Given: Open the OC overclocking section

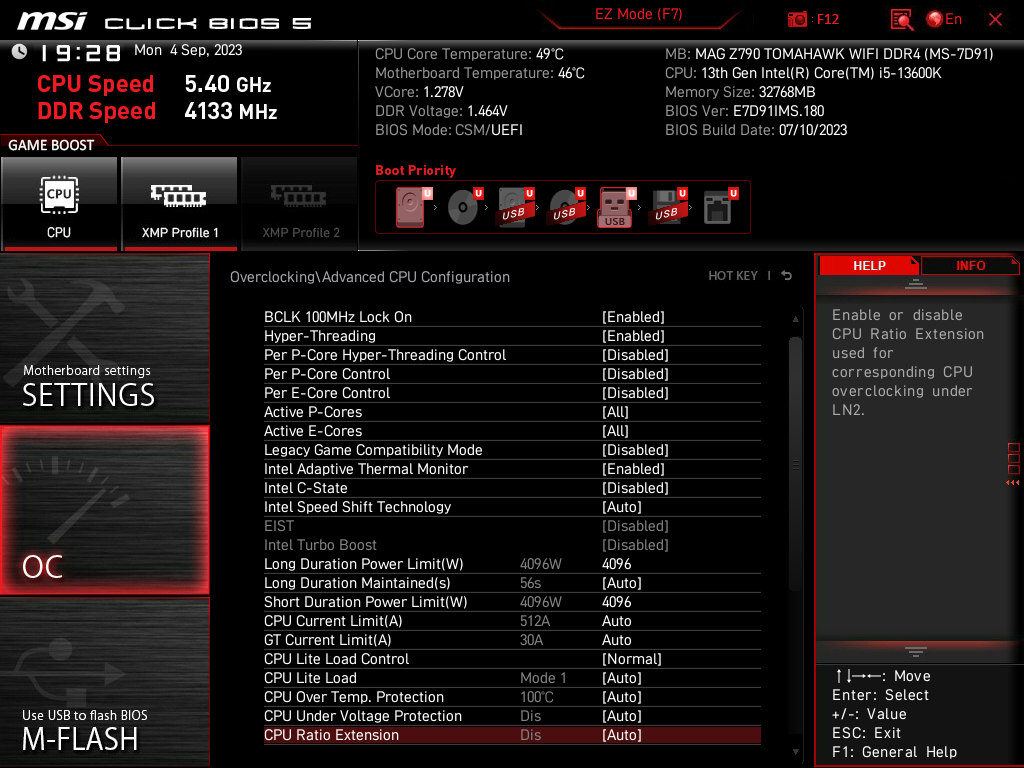Looking at the screenshot, I should tap(104, 511).
